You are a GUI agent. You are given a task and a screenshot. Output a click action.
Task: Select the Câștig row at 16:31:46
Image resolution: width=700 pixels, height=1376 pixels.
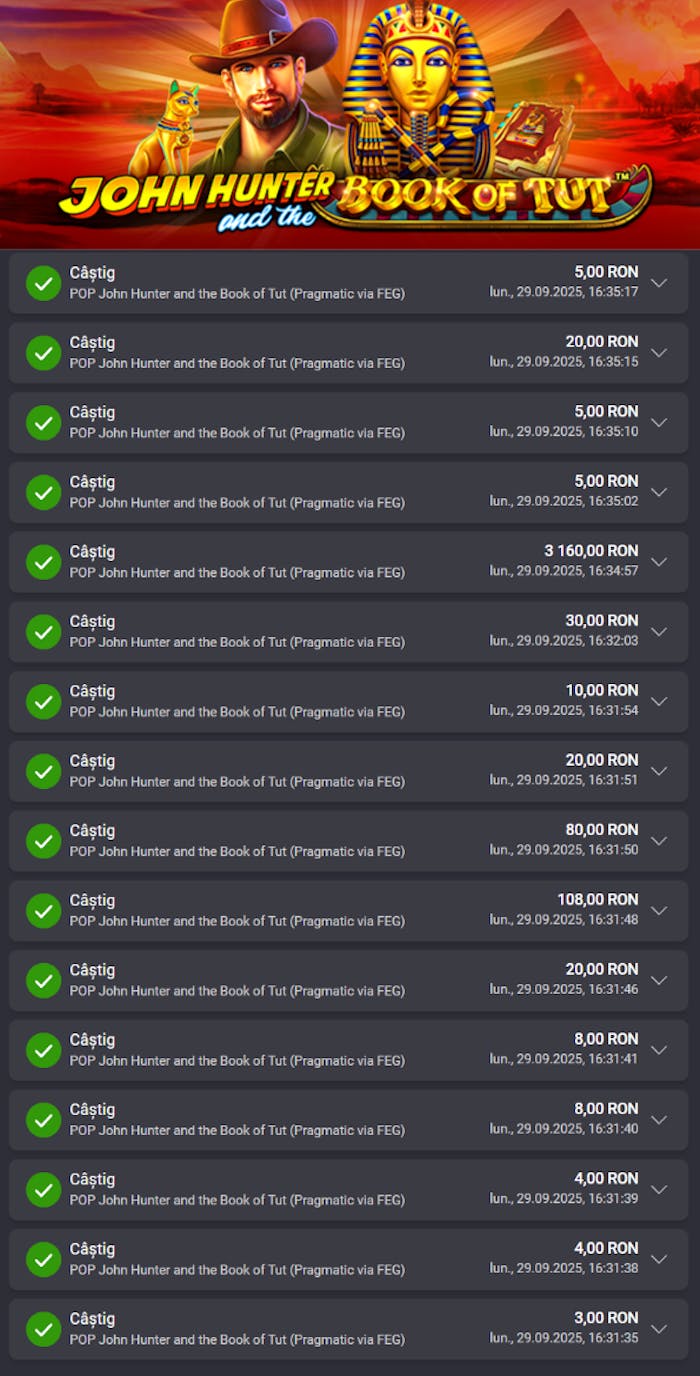point(348,981)
